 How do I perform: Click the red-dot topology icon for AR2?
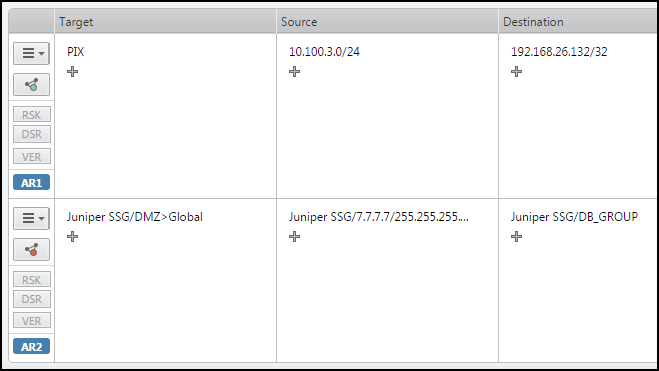coord(32,250)
